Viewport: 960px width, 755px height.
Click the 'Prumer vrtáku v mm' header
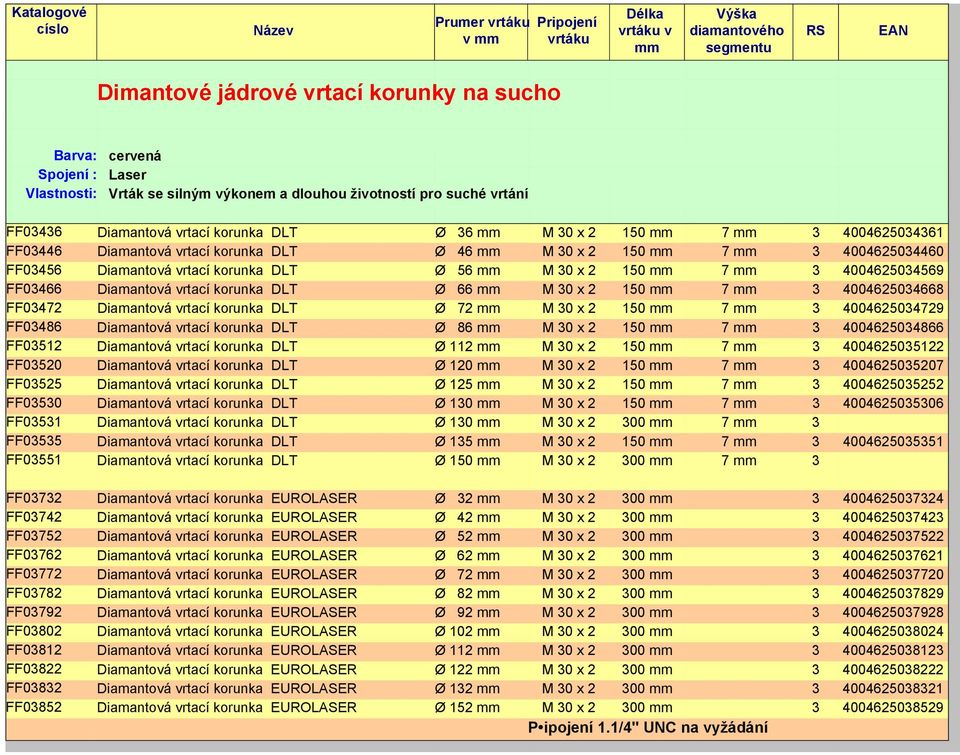point(481,31)
